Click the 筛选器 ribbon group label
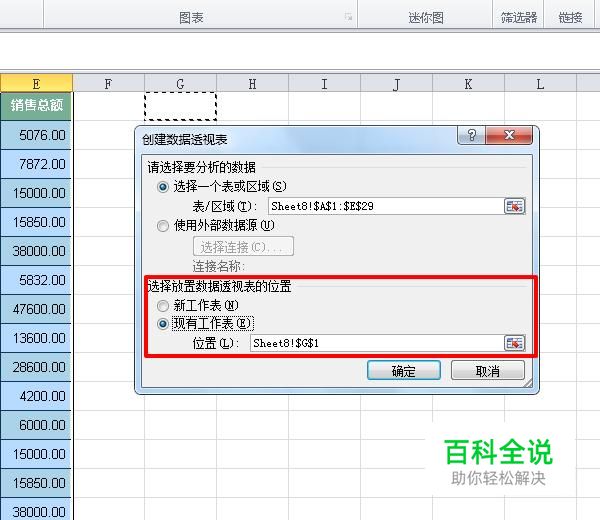Viewport: 600px width, 520px height. (x=519, y=17)
